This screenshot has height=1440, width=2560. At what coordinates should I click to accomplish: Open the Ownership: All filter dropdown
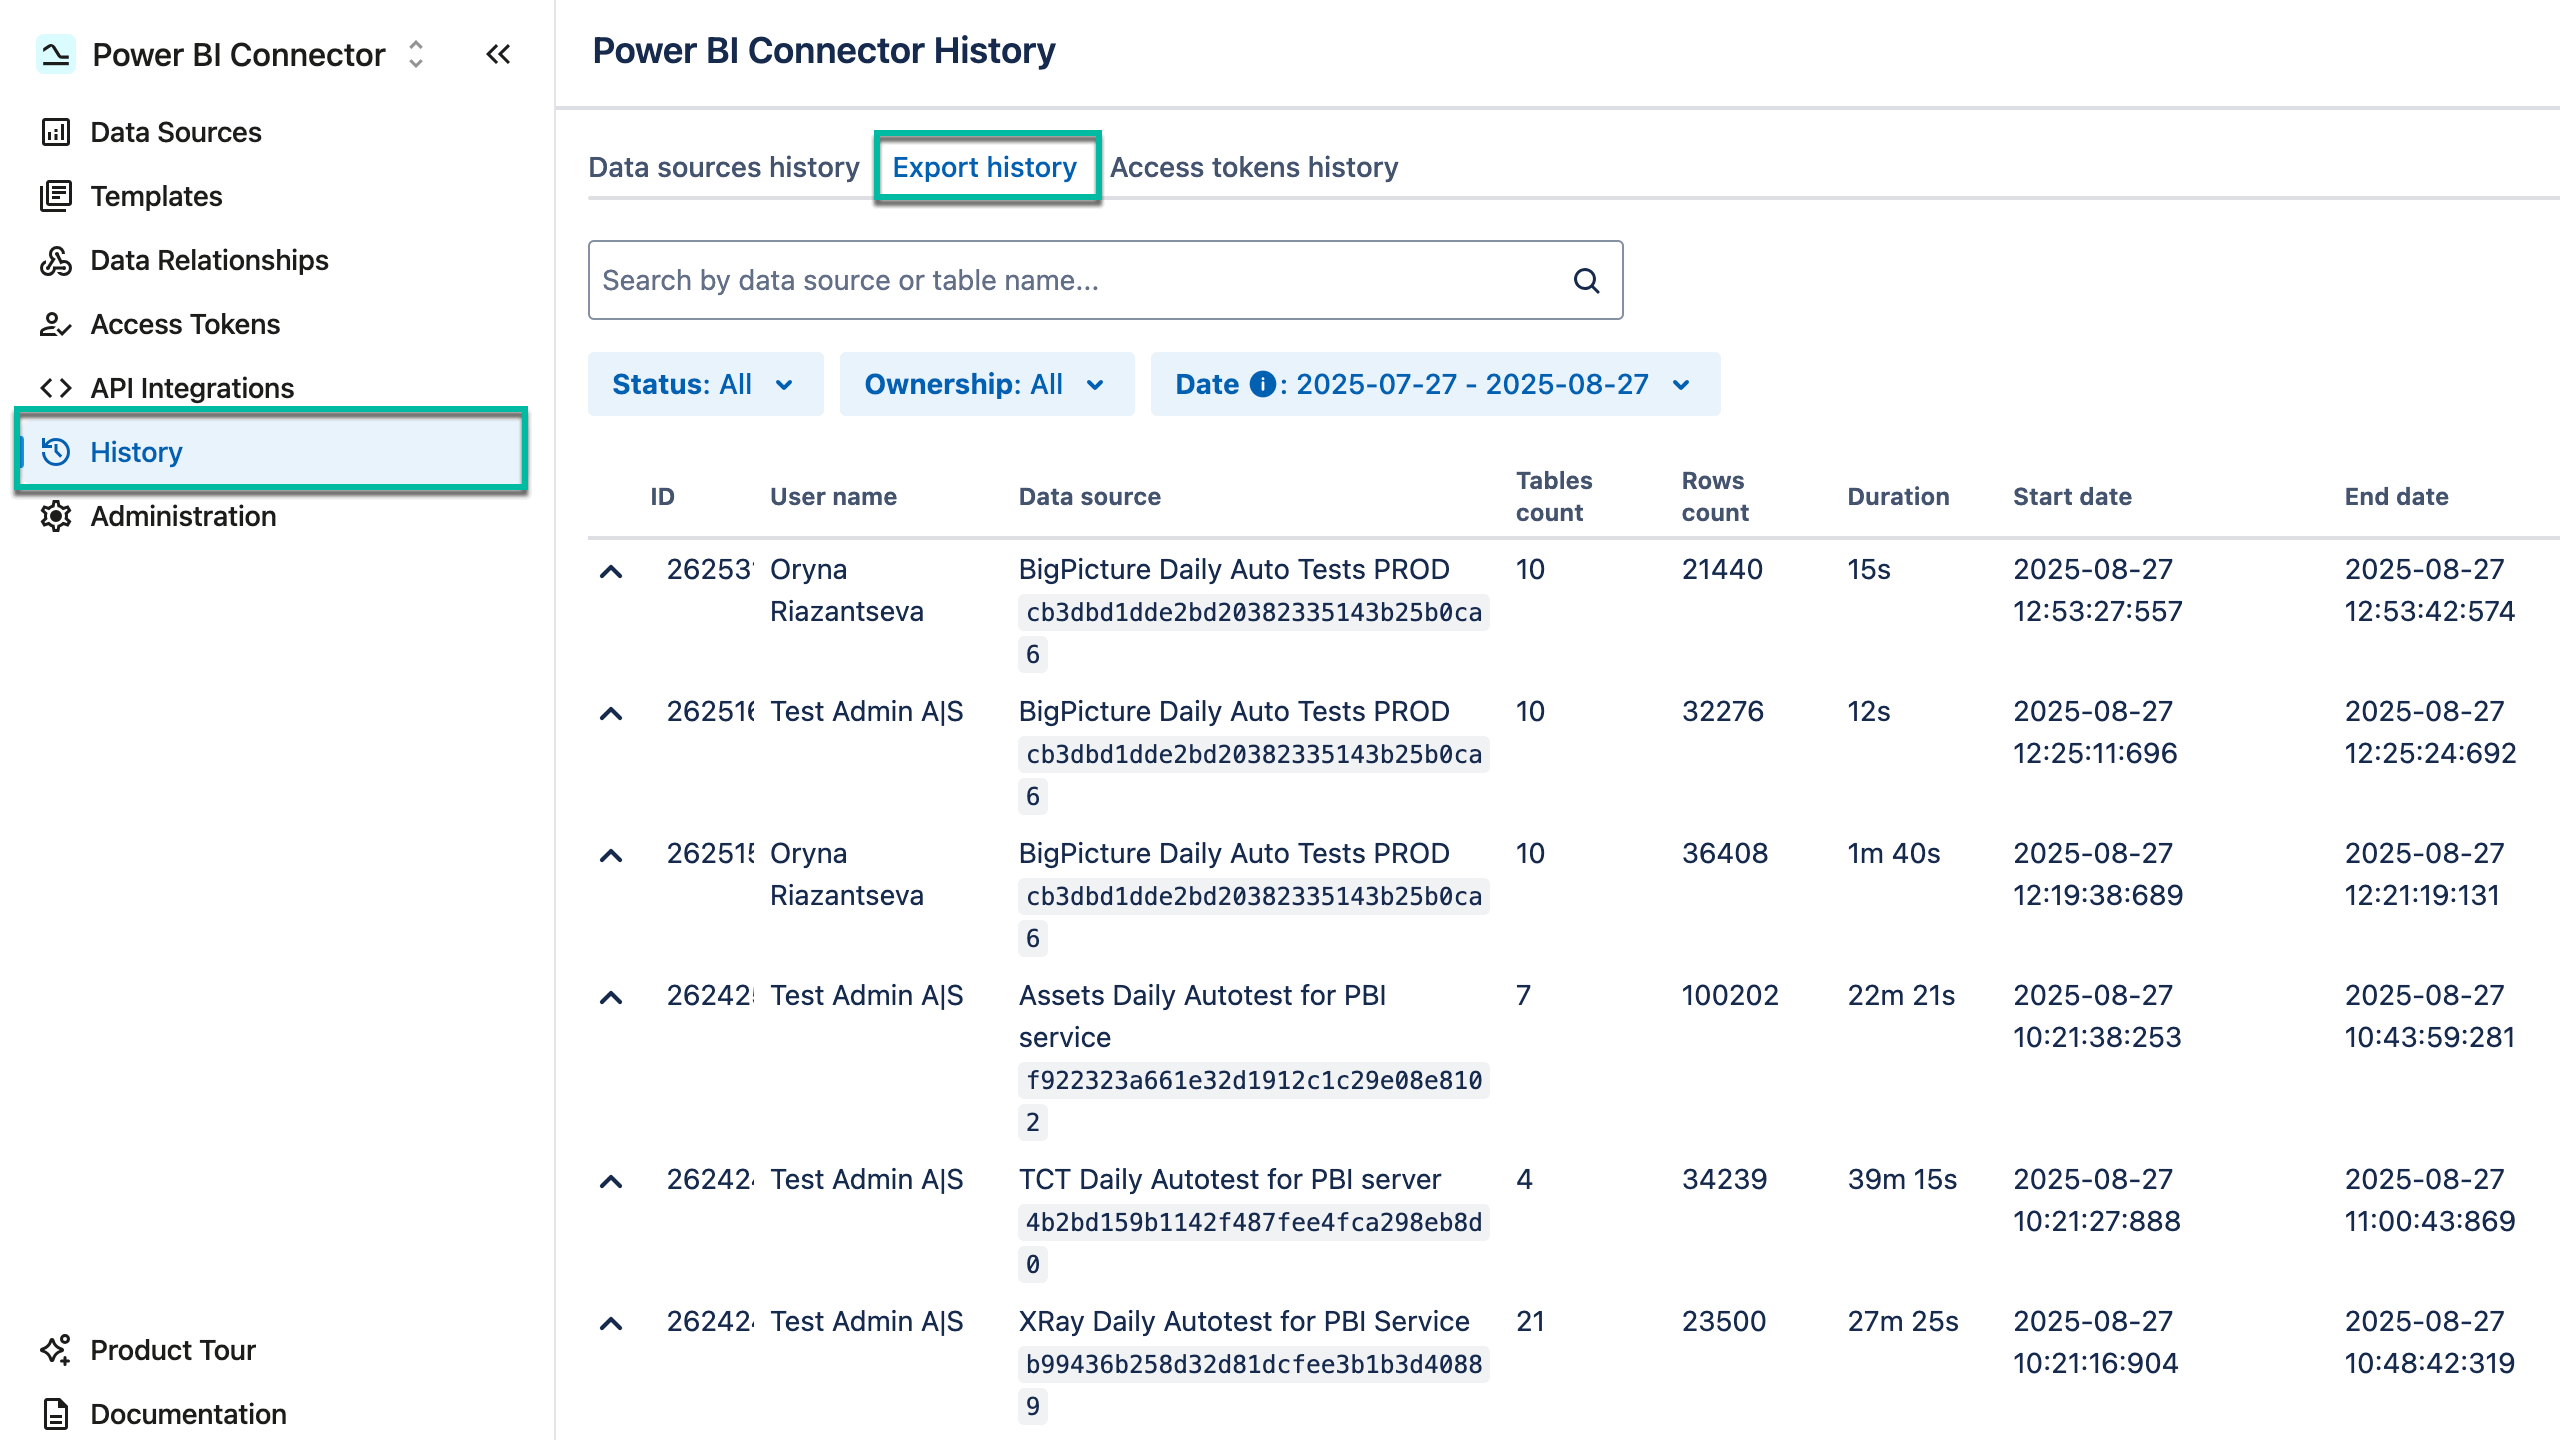tap(986, 384)
